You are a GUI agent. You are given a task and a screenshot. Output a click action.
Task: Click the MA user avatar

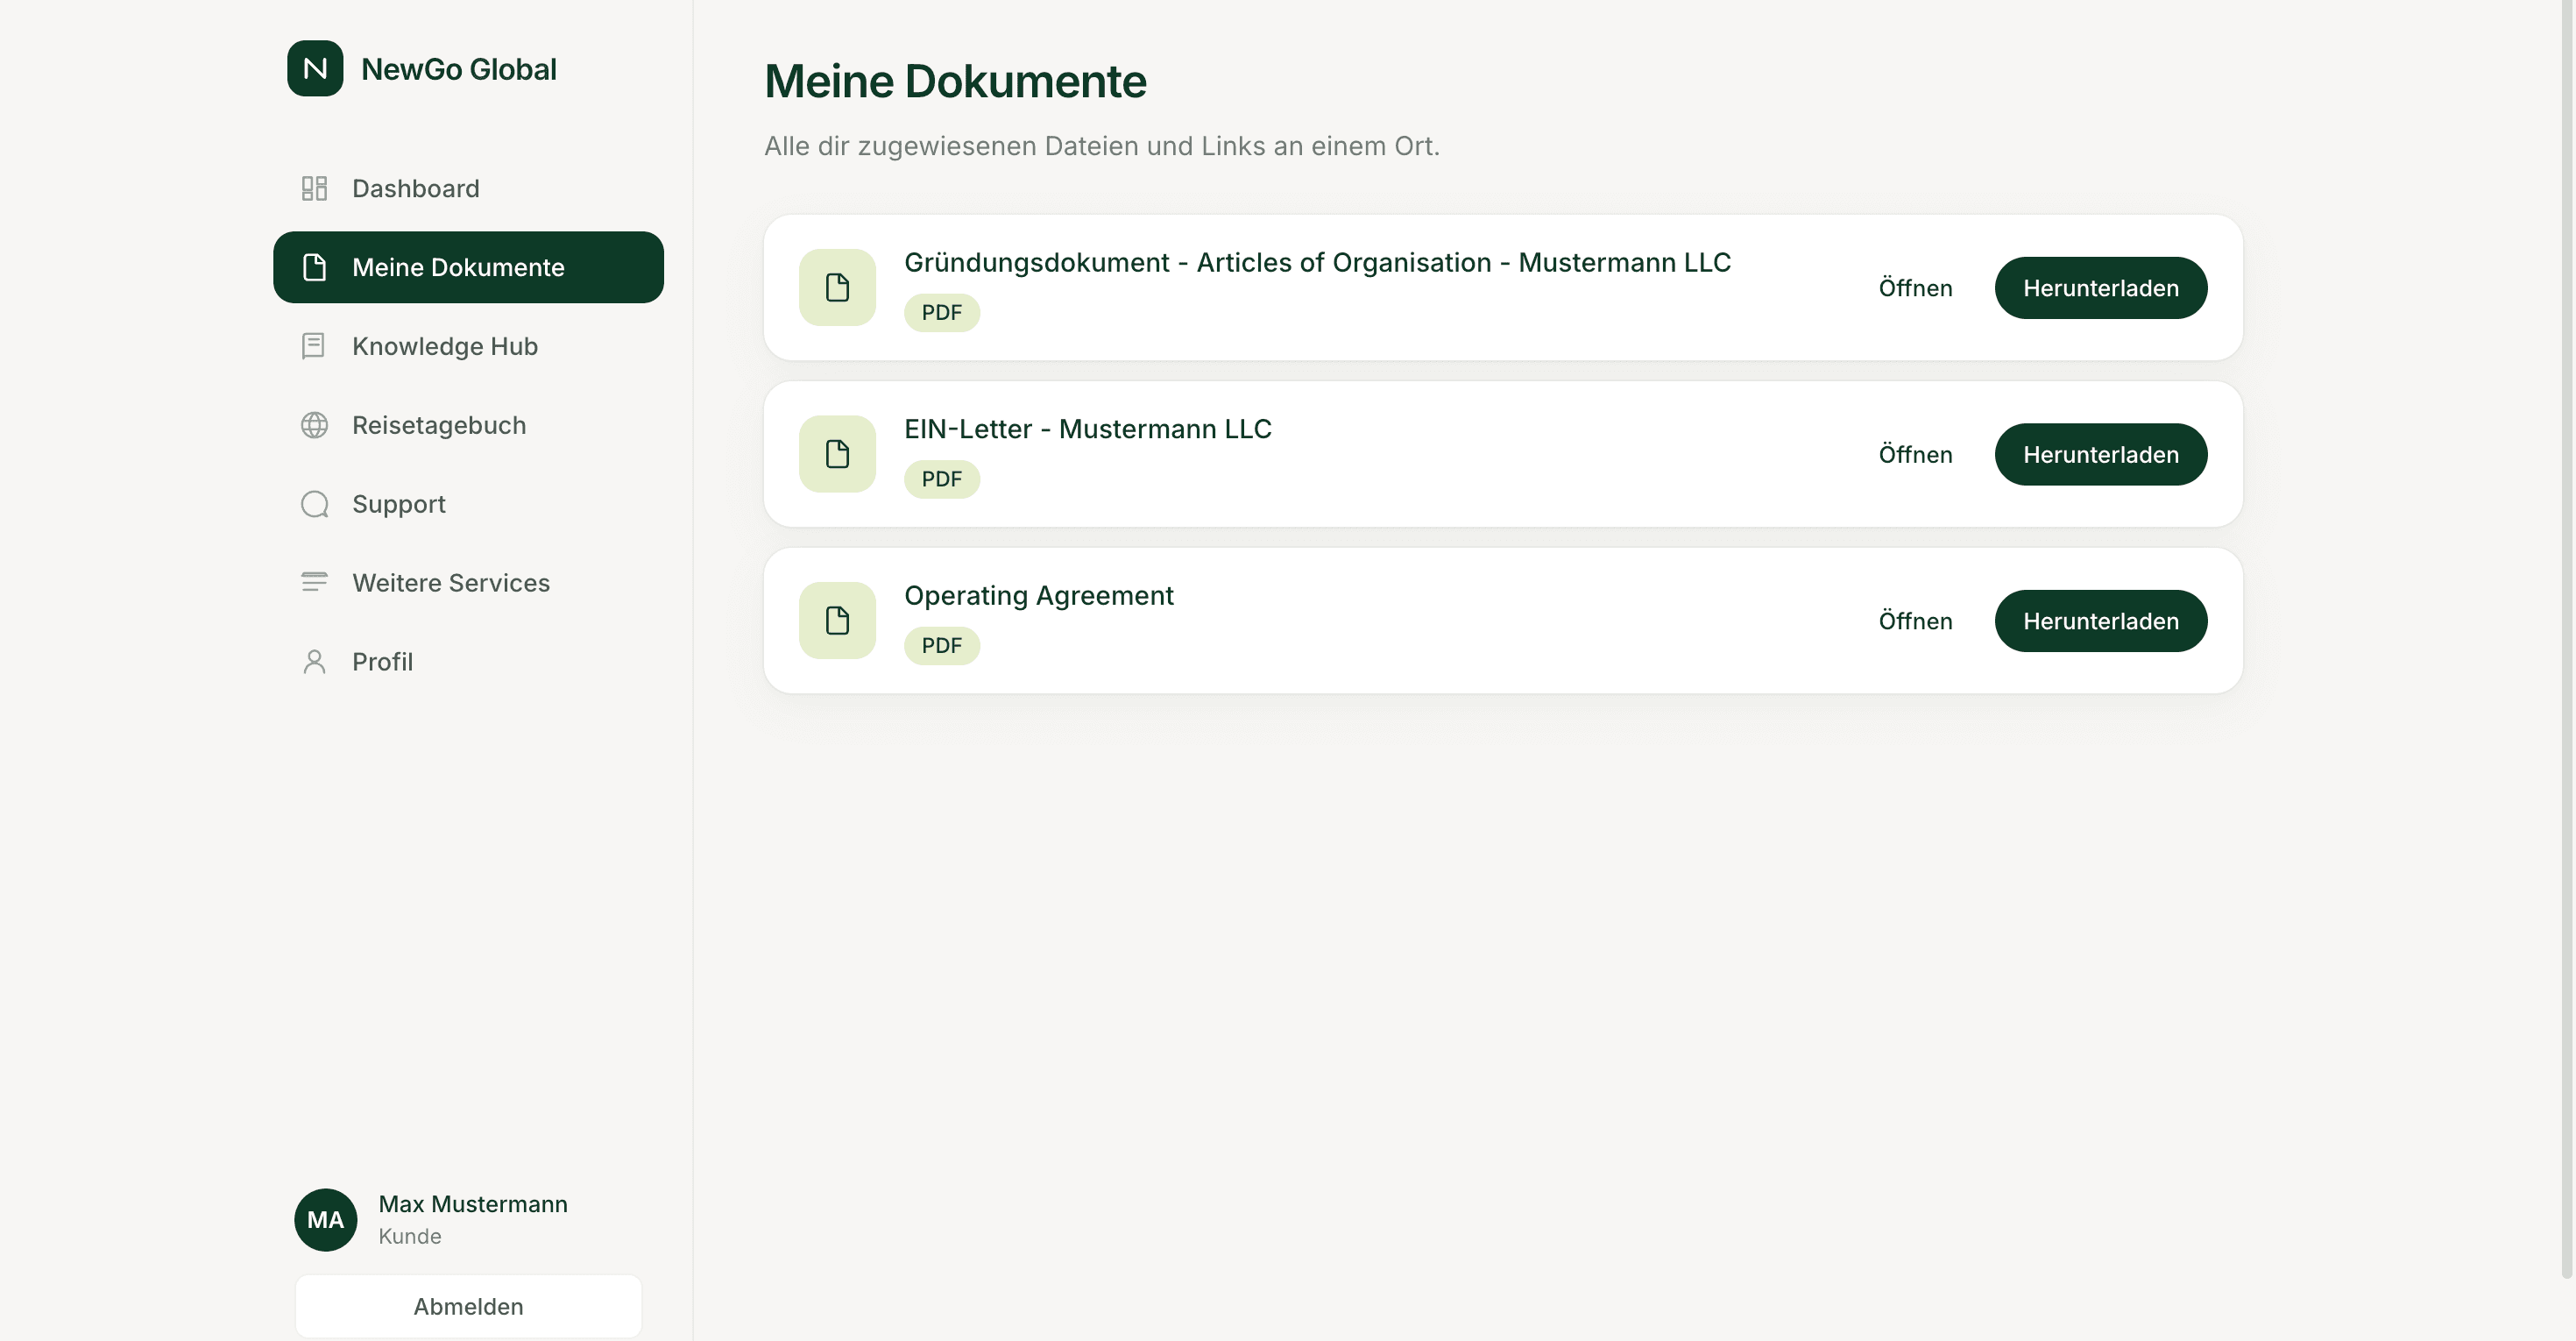(325, 1219)
